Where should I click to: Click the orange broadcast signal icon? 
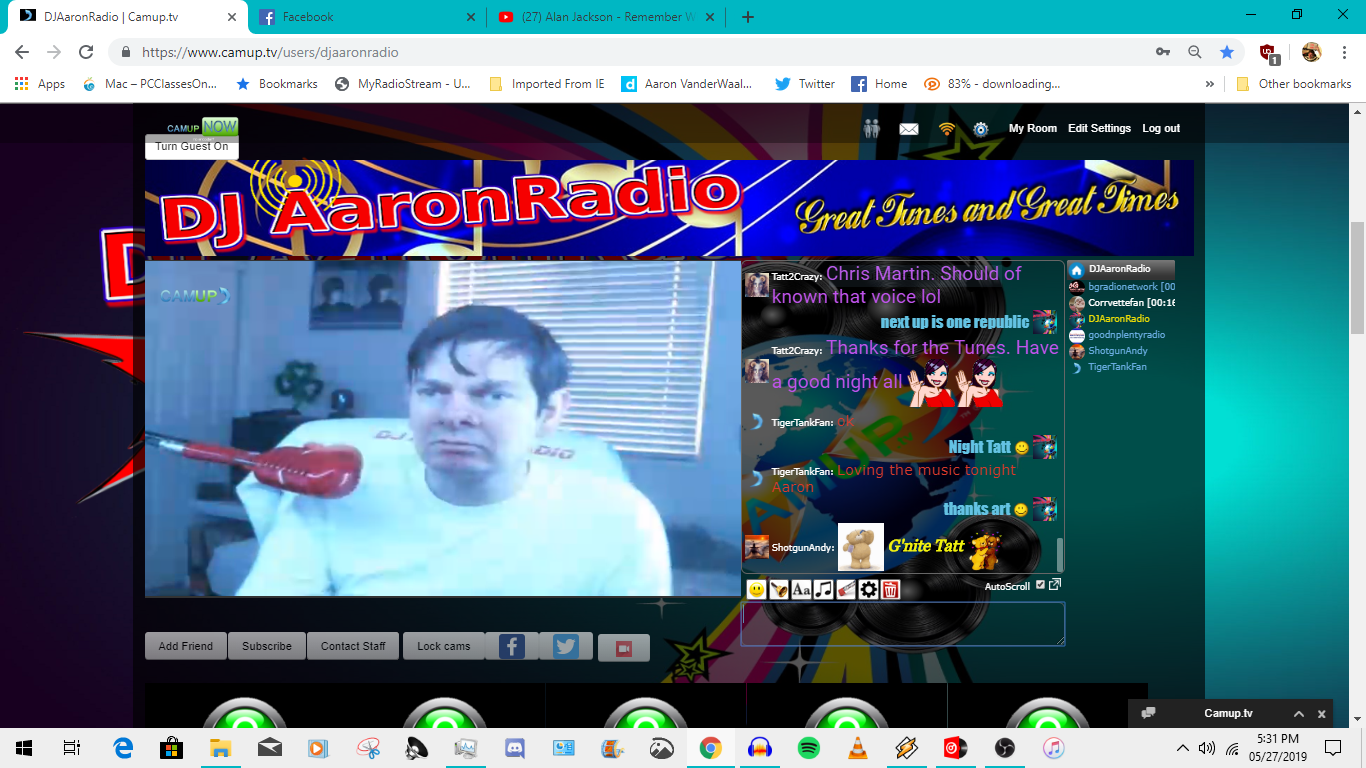[x=946, y=129]
